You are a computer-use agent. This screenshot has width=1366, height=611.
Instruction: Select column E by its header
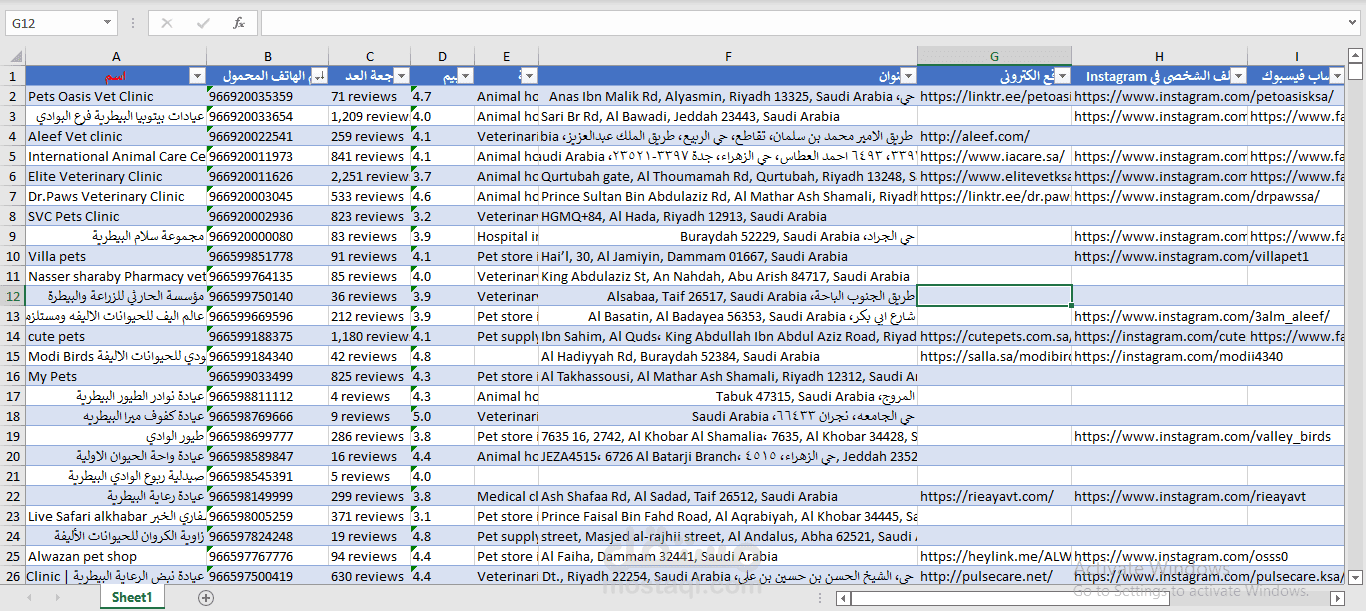[507, 56]
